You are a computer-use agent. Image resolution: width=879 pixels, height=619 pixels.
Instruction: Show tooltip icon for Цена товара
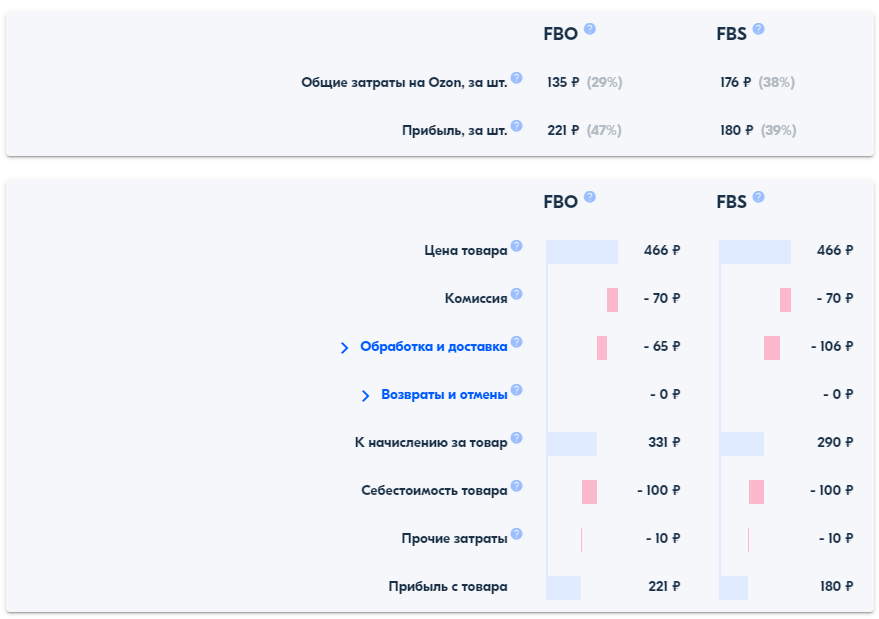click(517, 246)
